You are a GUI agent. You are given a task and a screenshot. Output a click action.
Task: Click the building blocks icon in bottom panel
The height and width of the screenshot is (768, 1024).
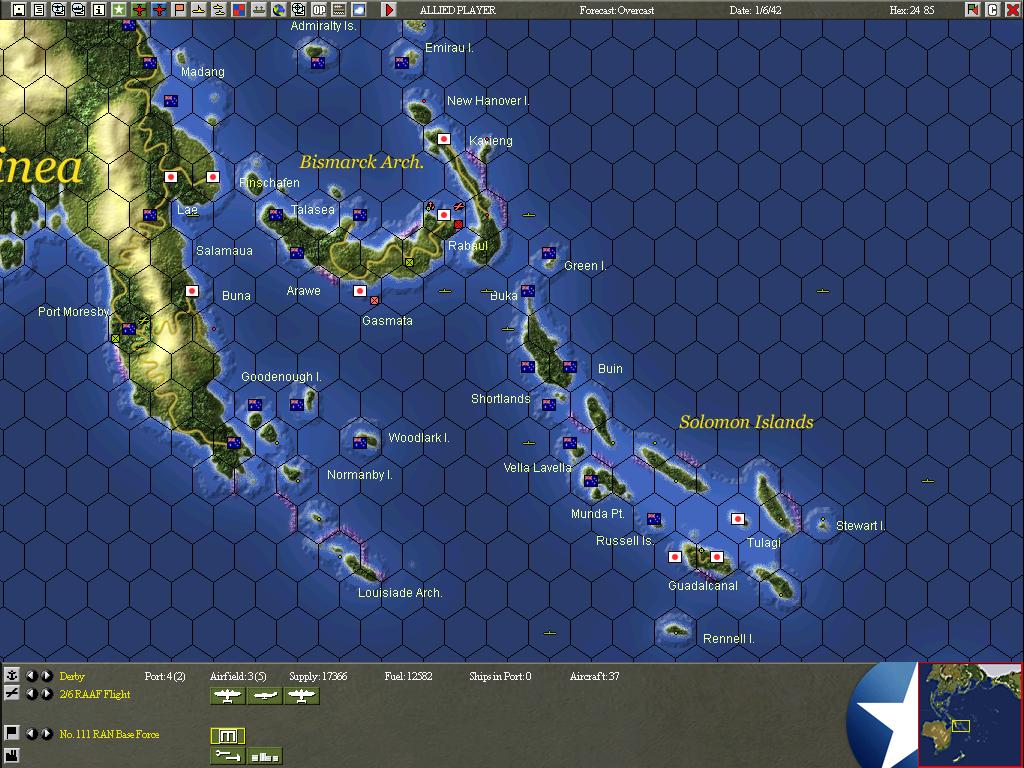(x=264, y=756)
